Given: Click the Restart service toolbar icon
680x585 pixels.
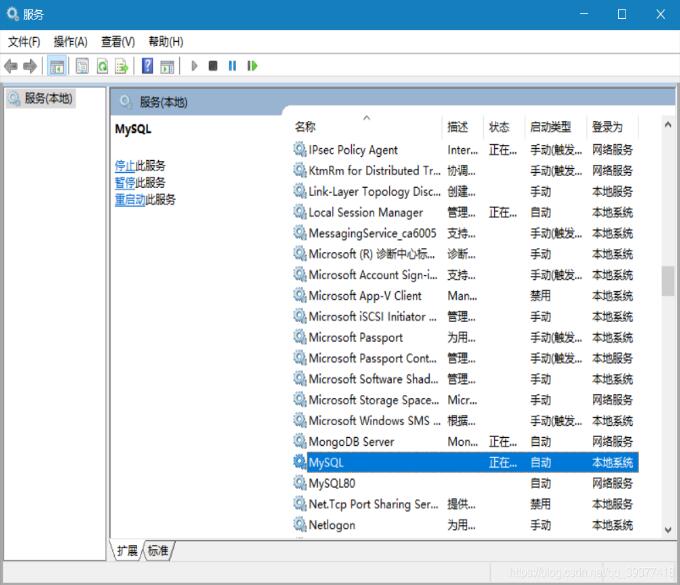Looking at the screenshot, I should click(252, 66).
